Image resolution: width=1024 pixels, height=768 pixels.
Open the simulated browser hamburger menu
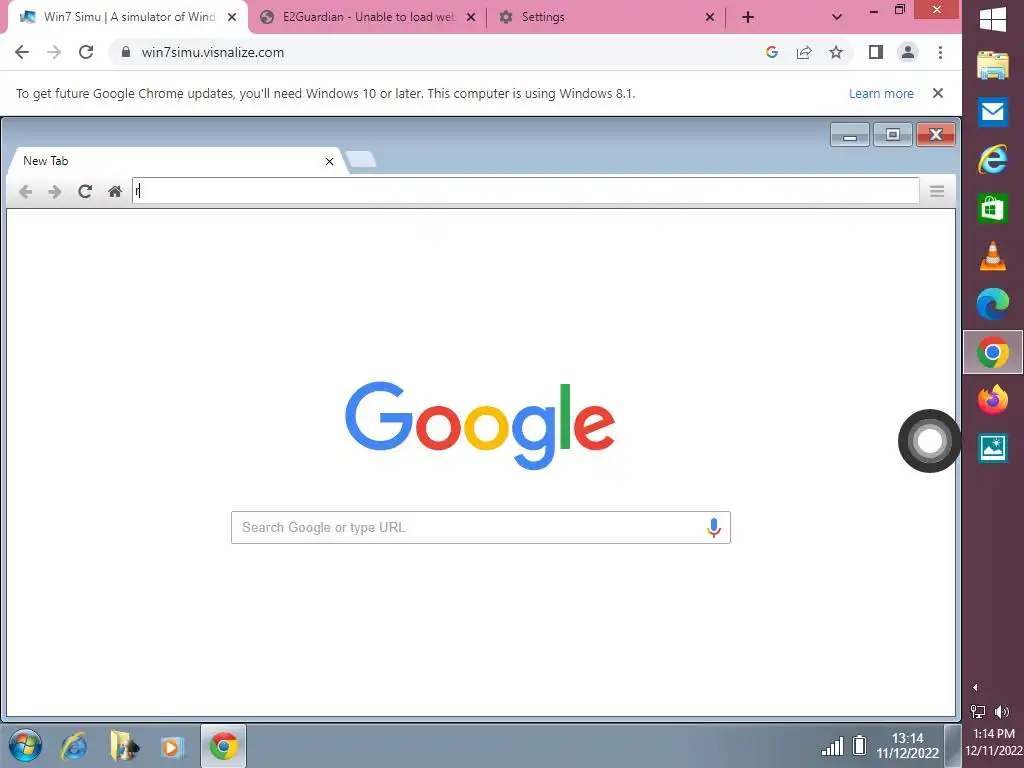pyautogui.click(x=937, y=191)
